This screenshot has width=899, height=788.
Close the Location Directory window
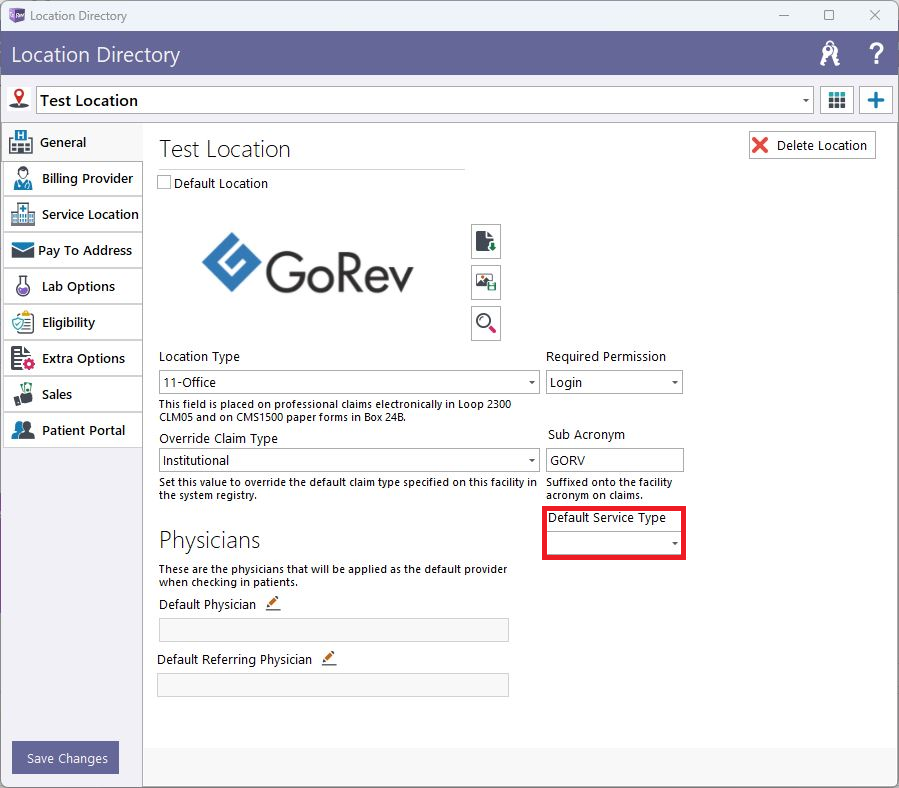click(x=874, y=15)
